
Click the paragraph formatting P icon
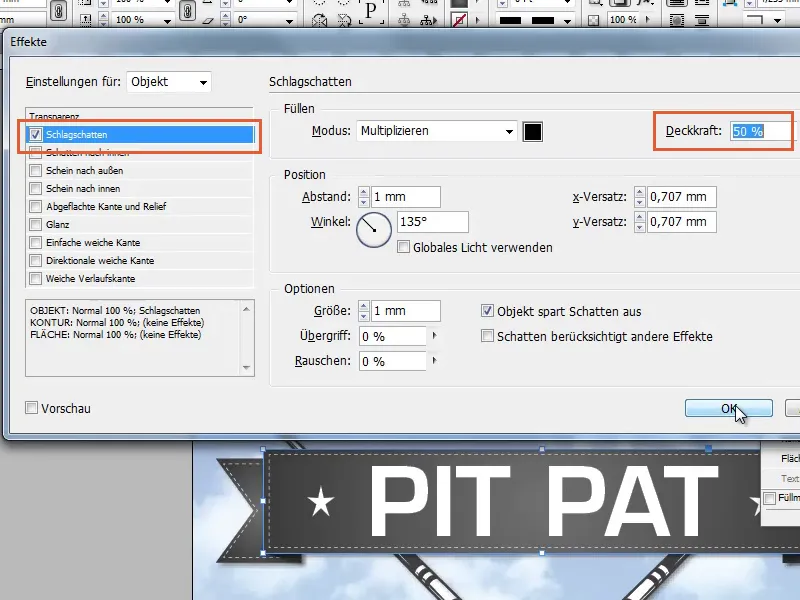371,12
